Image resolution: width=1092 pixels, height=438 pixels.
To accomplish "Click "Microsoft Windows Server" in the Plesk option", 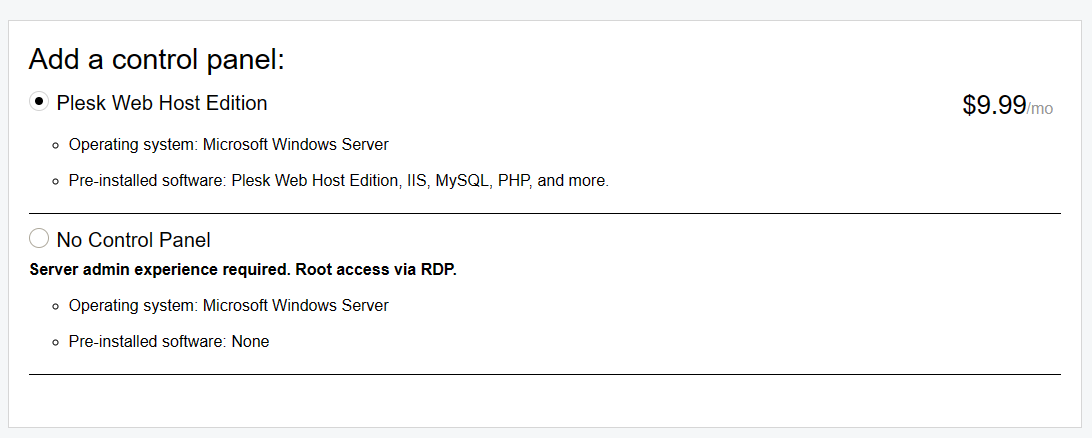I will [x=295, y=144].
